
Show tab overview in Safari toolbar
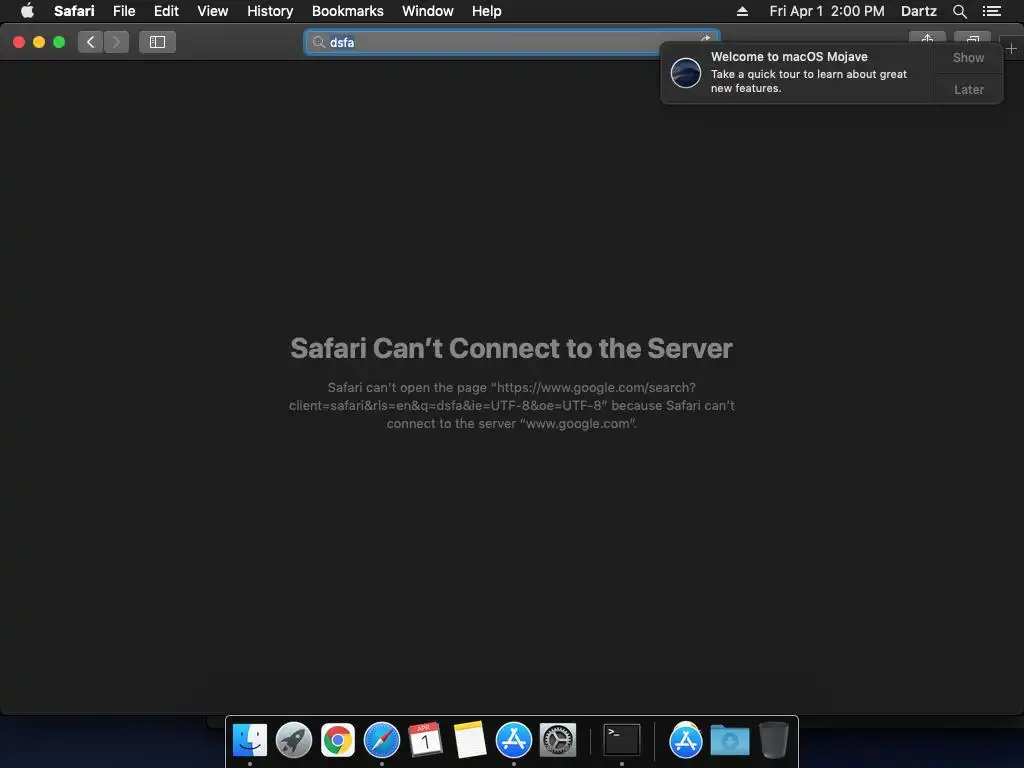972,40
